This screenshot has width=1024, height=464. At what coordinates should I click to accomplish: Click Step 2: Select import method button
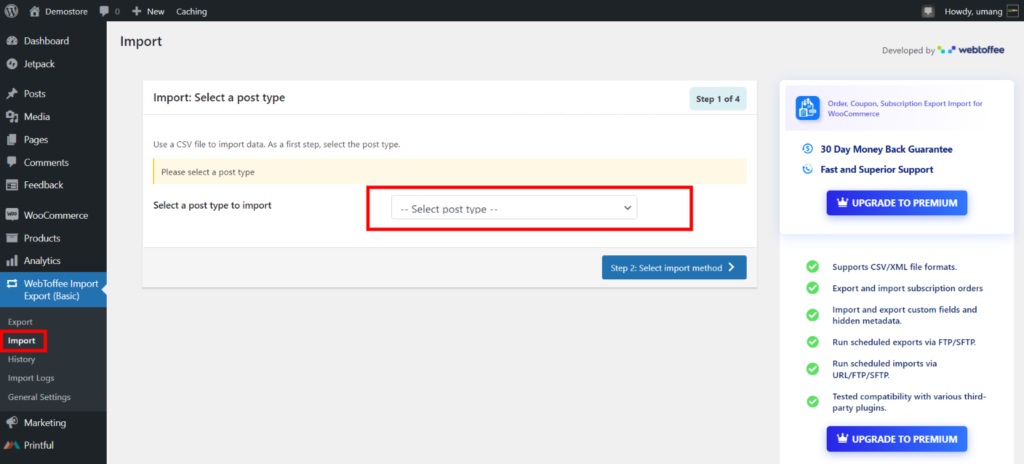coord(674,267)
